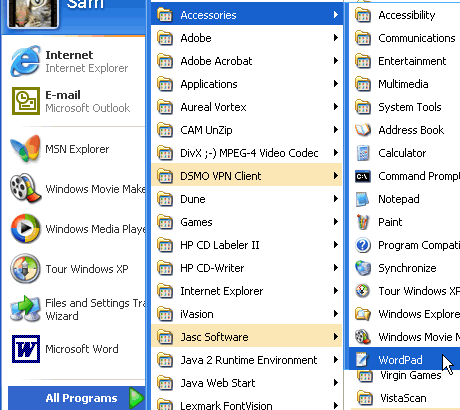Viewport: 460px width, 410px height.
Task: Launch Microsoft Outlook E-mail icon
Action: [26, 101]
